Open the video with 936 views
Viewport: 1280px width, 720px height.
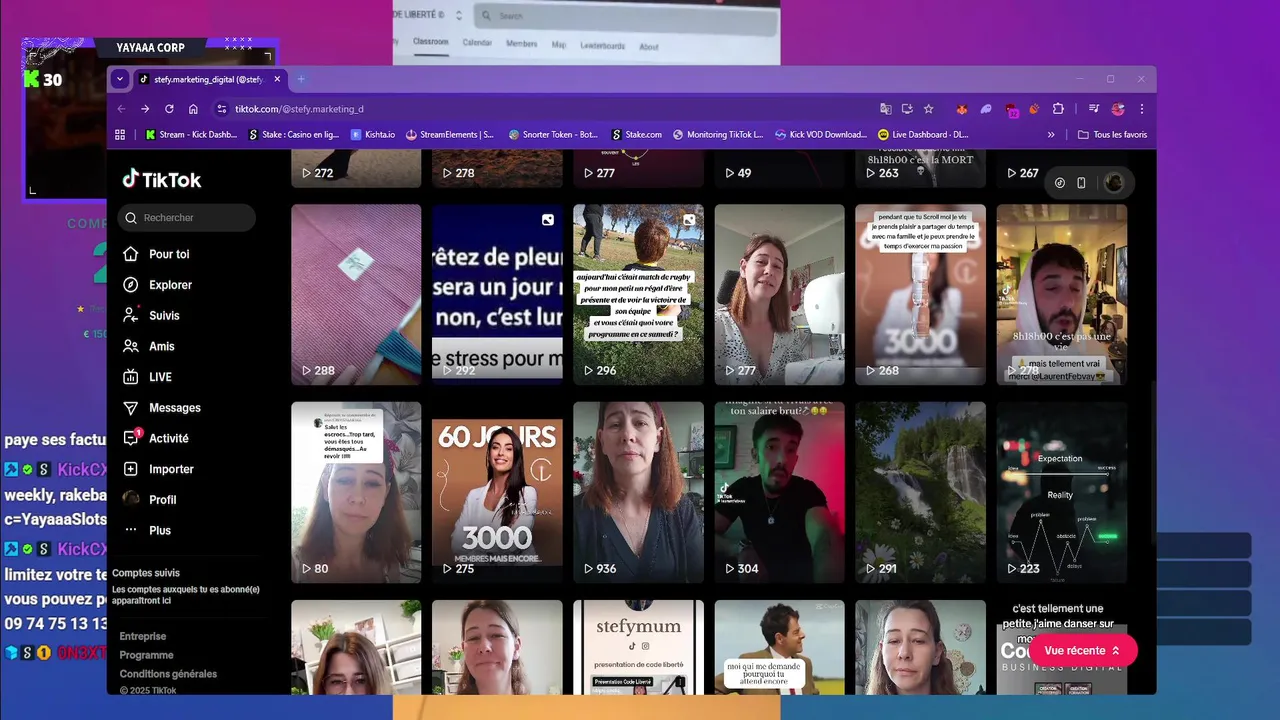pyautogui.click(x=638, y=492)
